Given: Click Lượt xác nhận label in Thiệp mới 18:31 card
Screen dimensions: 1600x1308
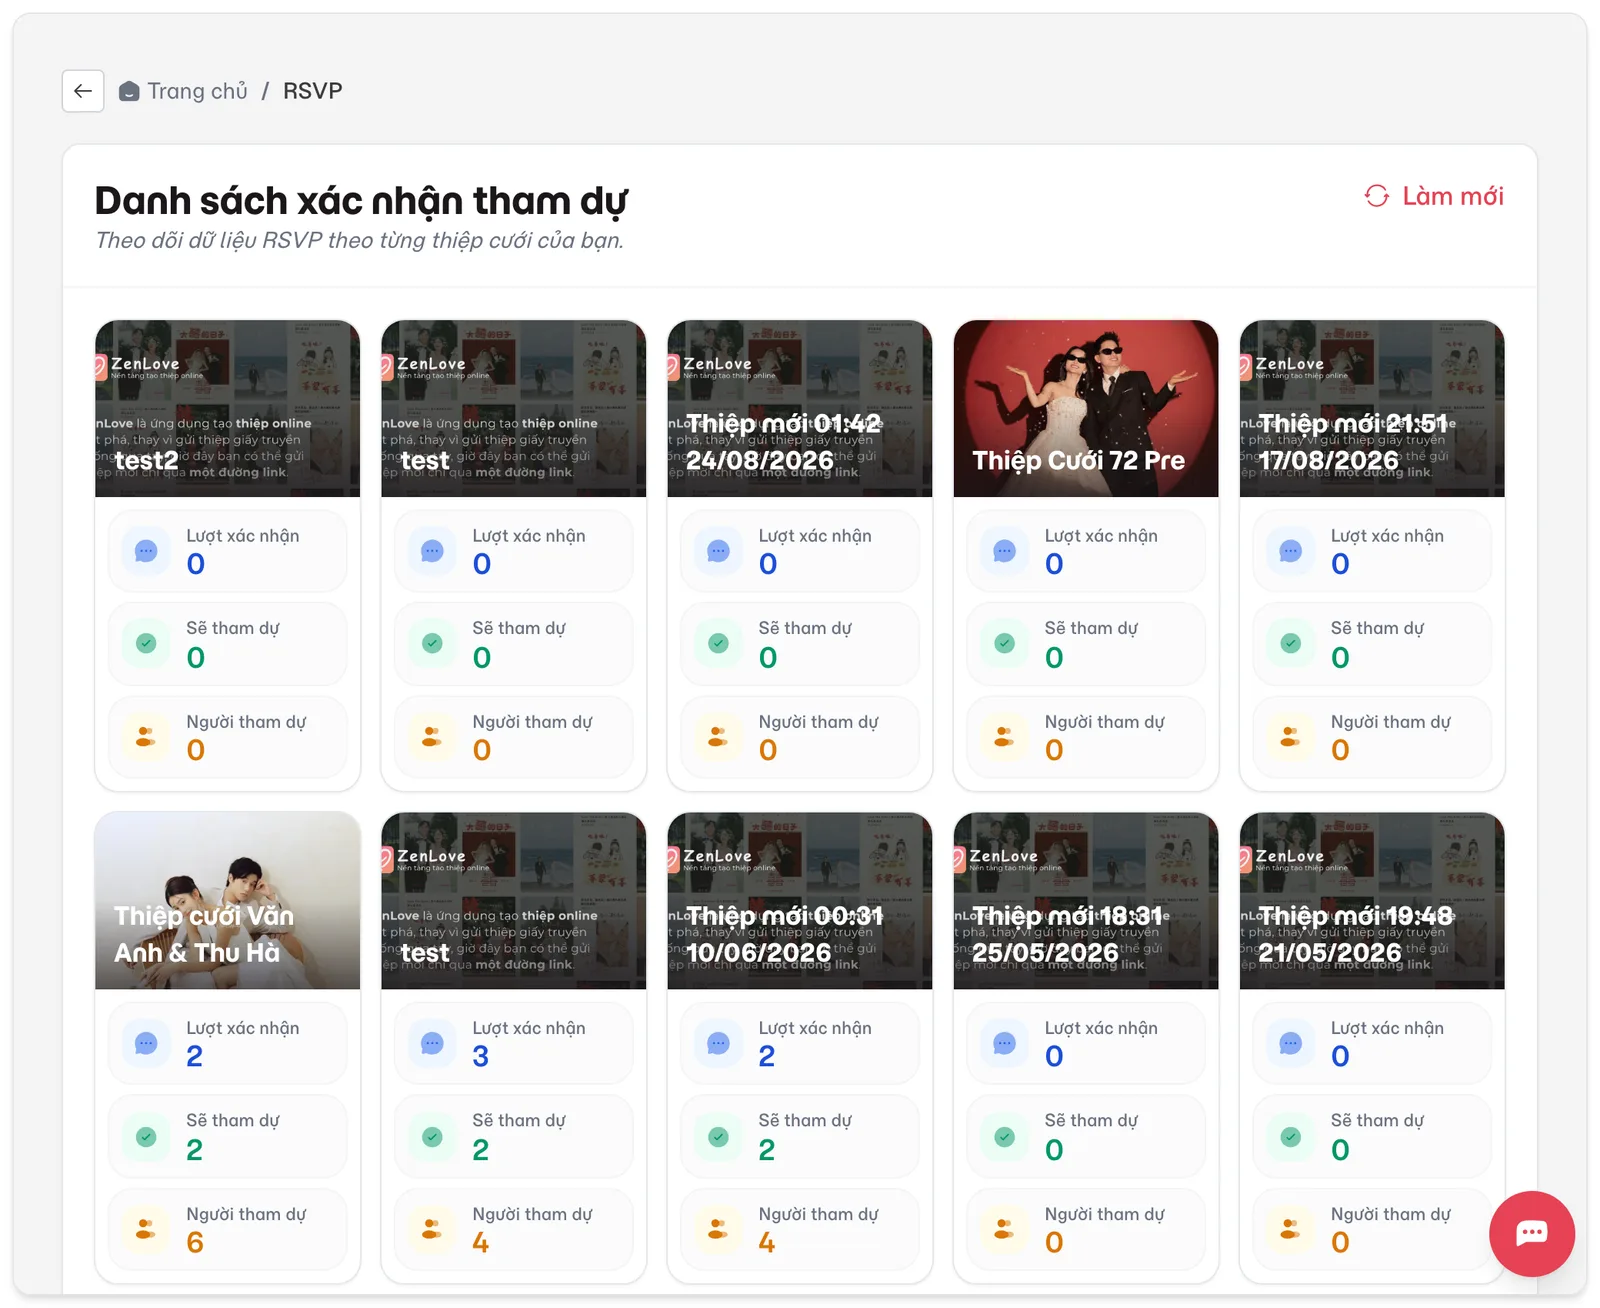Looking at the screenshot, I should (1101, 1028).
